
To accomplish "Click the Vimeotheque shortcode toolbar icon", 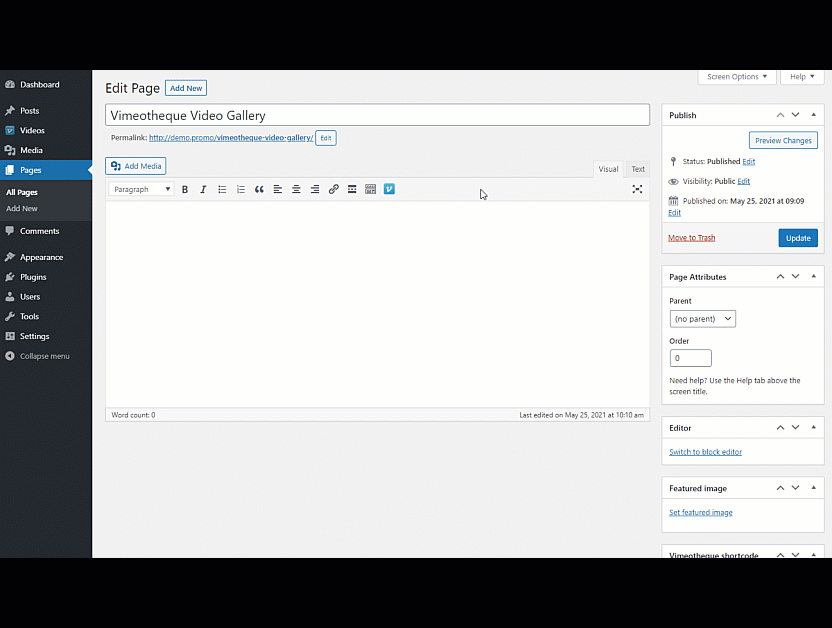I will [x=389, y=189].
